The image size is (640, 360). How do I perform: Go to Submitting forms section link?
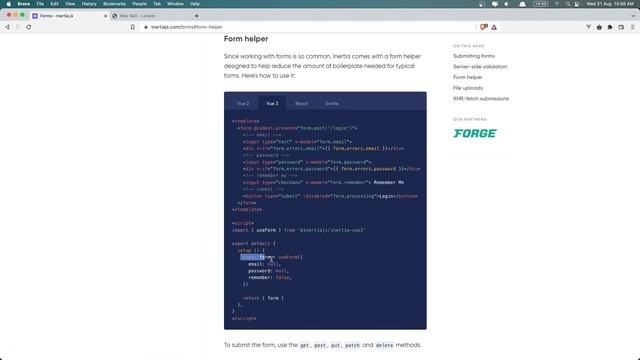click(x=474, y=56)
